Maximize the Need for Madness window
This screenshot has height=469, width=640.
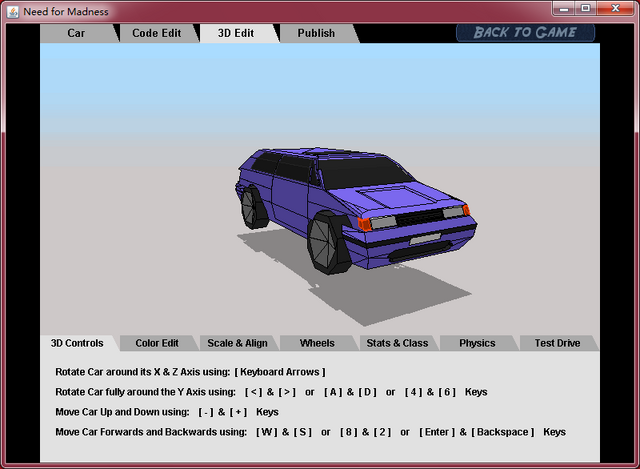click(586, 9)
